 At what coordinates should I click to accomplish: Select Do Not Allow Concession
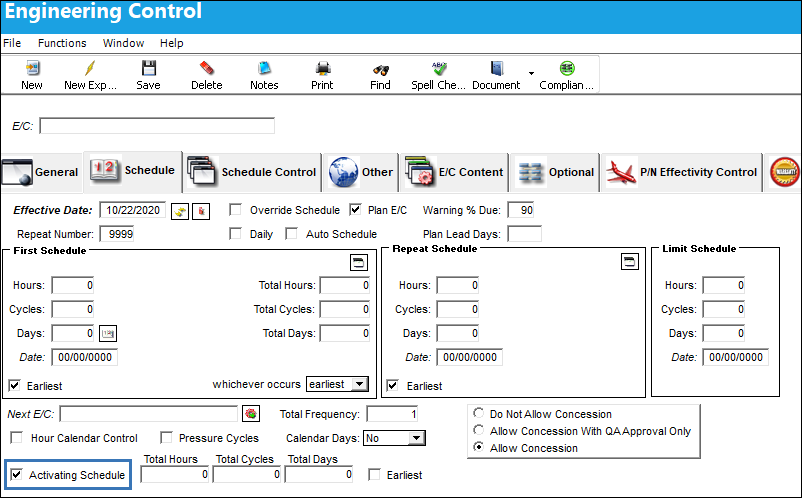(478, 413)
